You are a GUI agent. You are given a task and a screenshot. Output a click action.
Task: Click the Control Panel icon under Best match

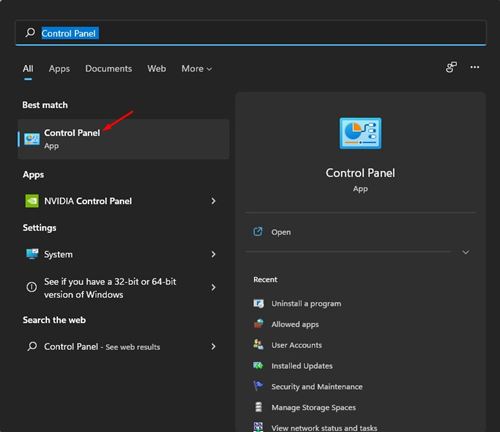tap(32, 139)
